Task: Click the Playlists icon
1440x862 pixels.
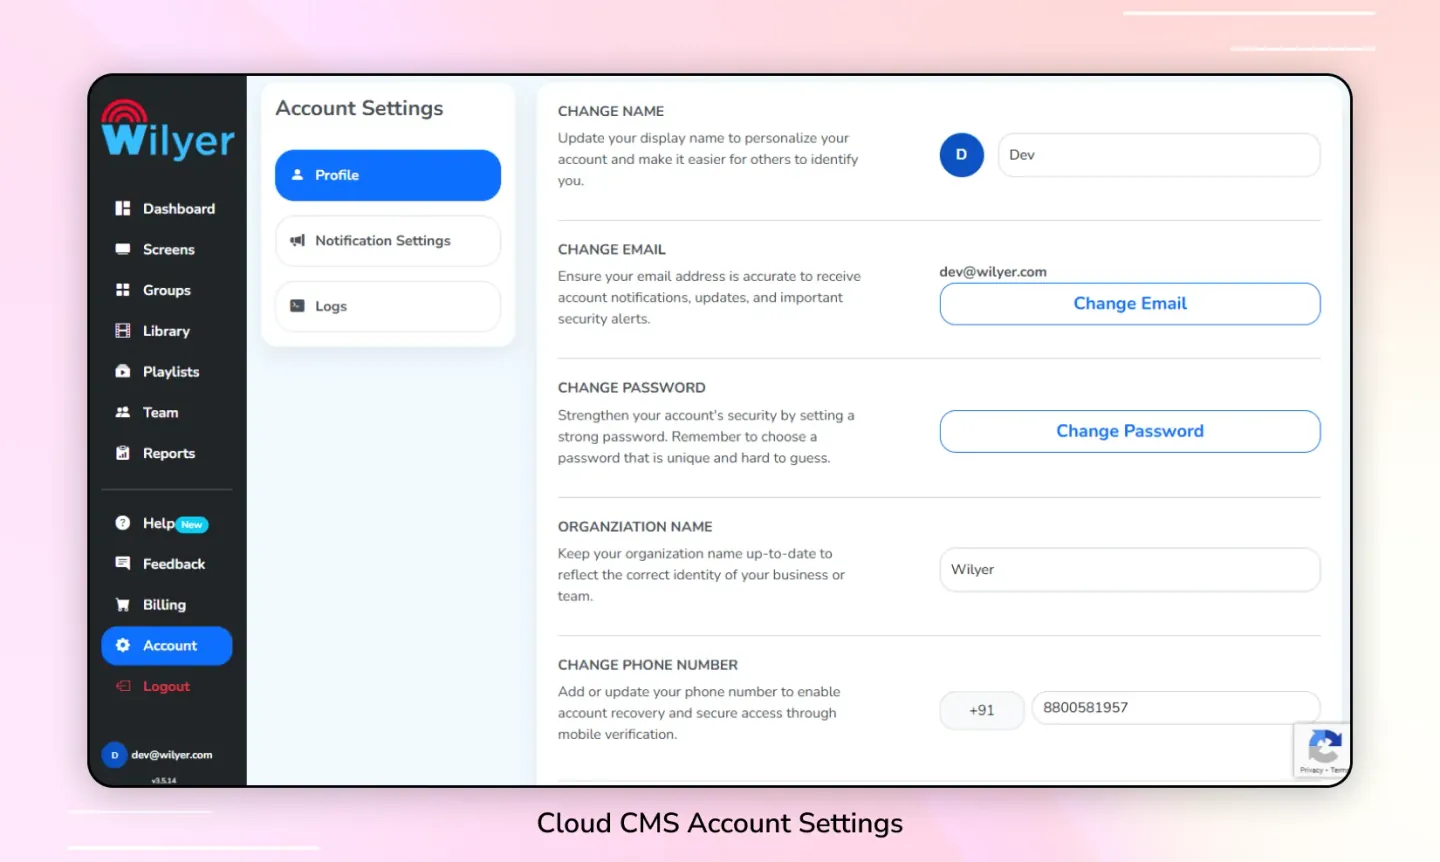Action: 123,371
